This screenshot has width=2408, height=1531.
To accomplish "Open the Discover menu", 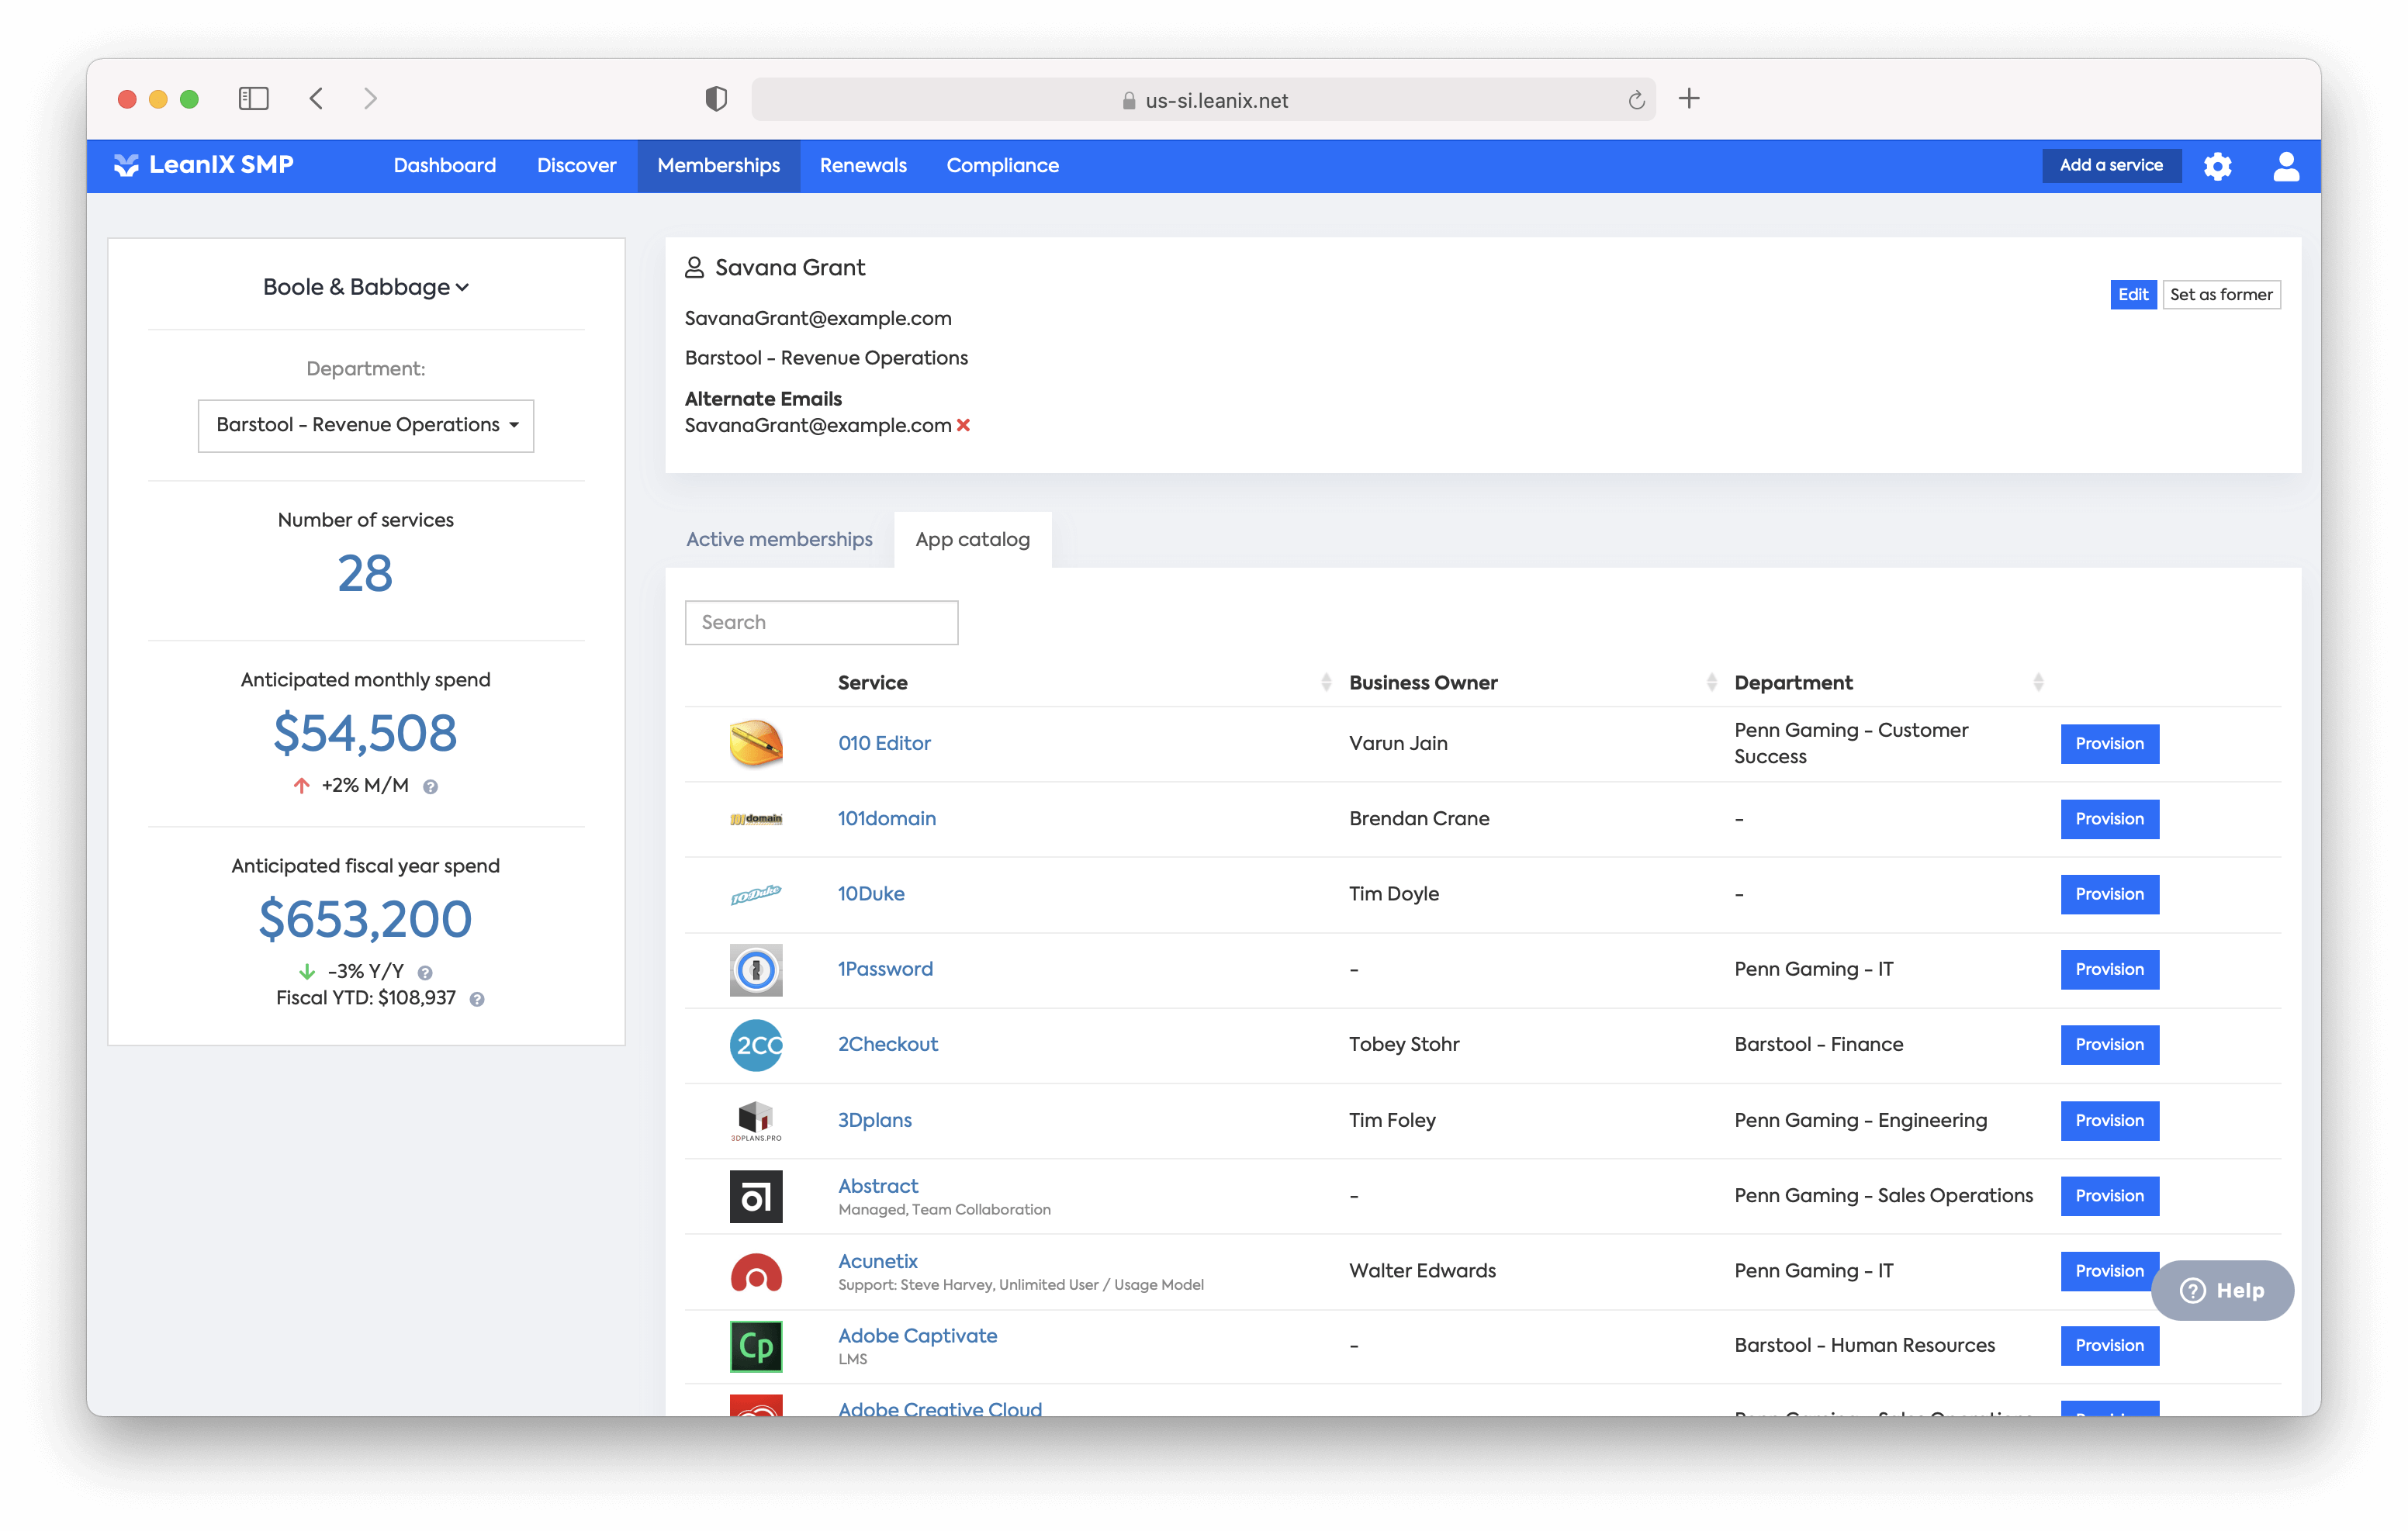I will pos(576,165).
